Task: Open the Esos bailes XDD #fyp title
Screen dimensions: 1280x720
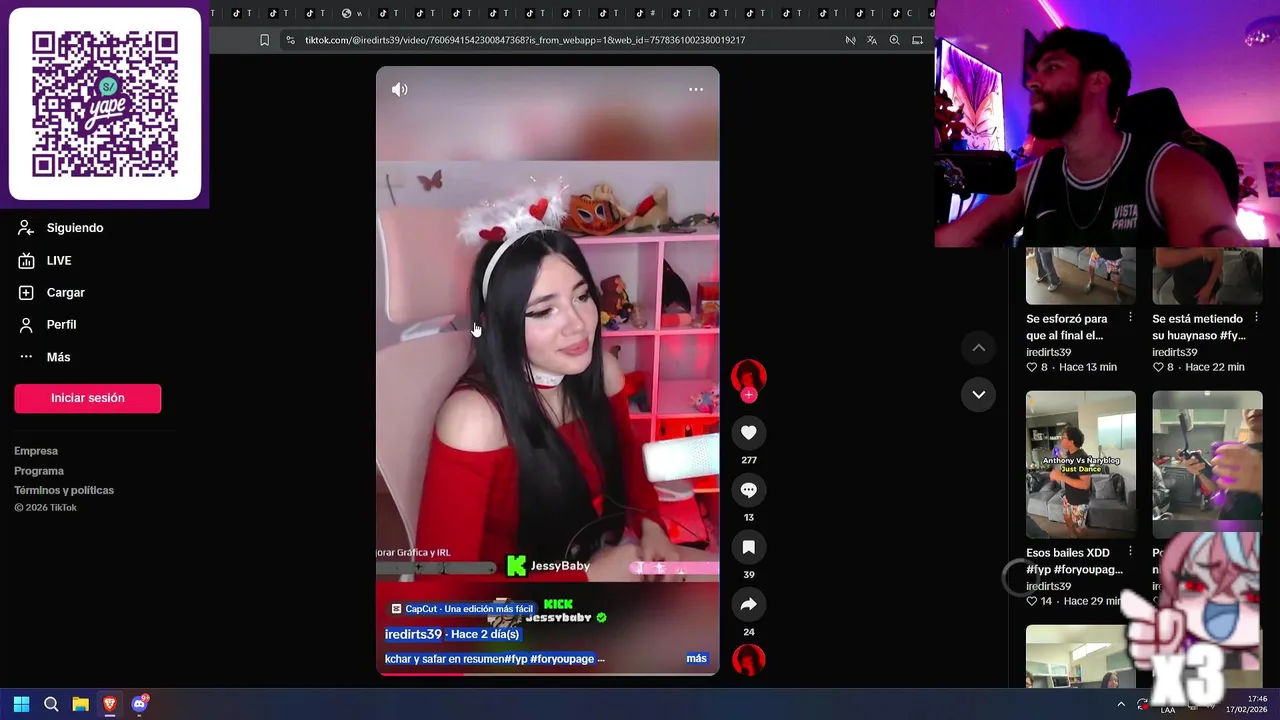Action: 1074,561
